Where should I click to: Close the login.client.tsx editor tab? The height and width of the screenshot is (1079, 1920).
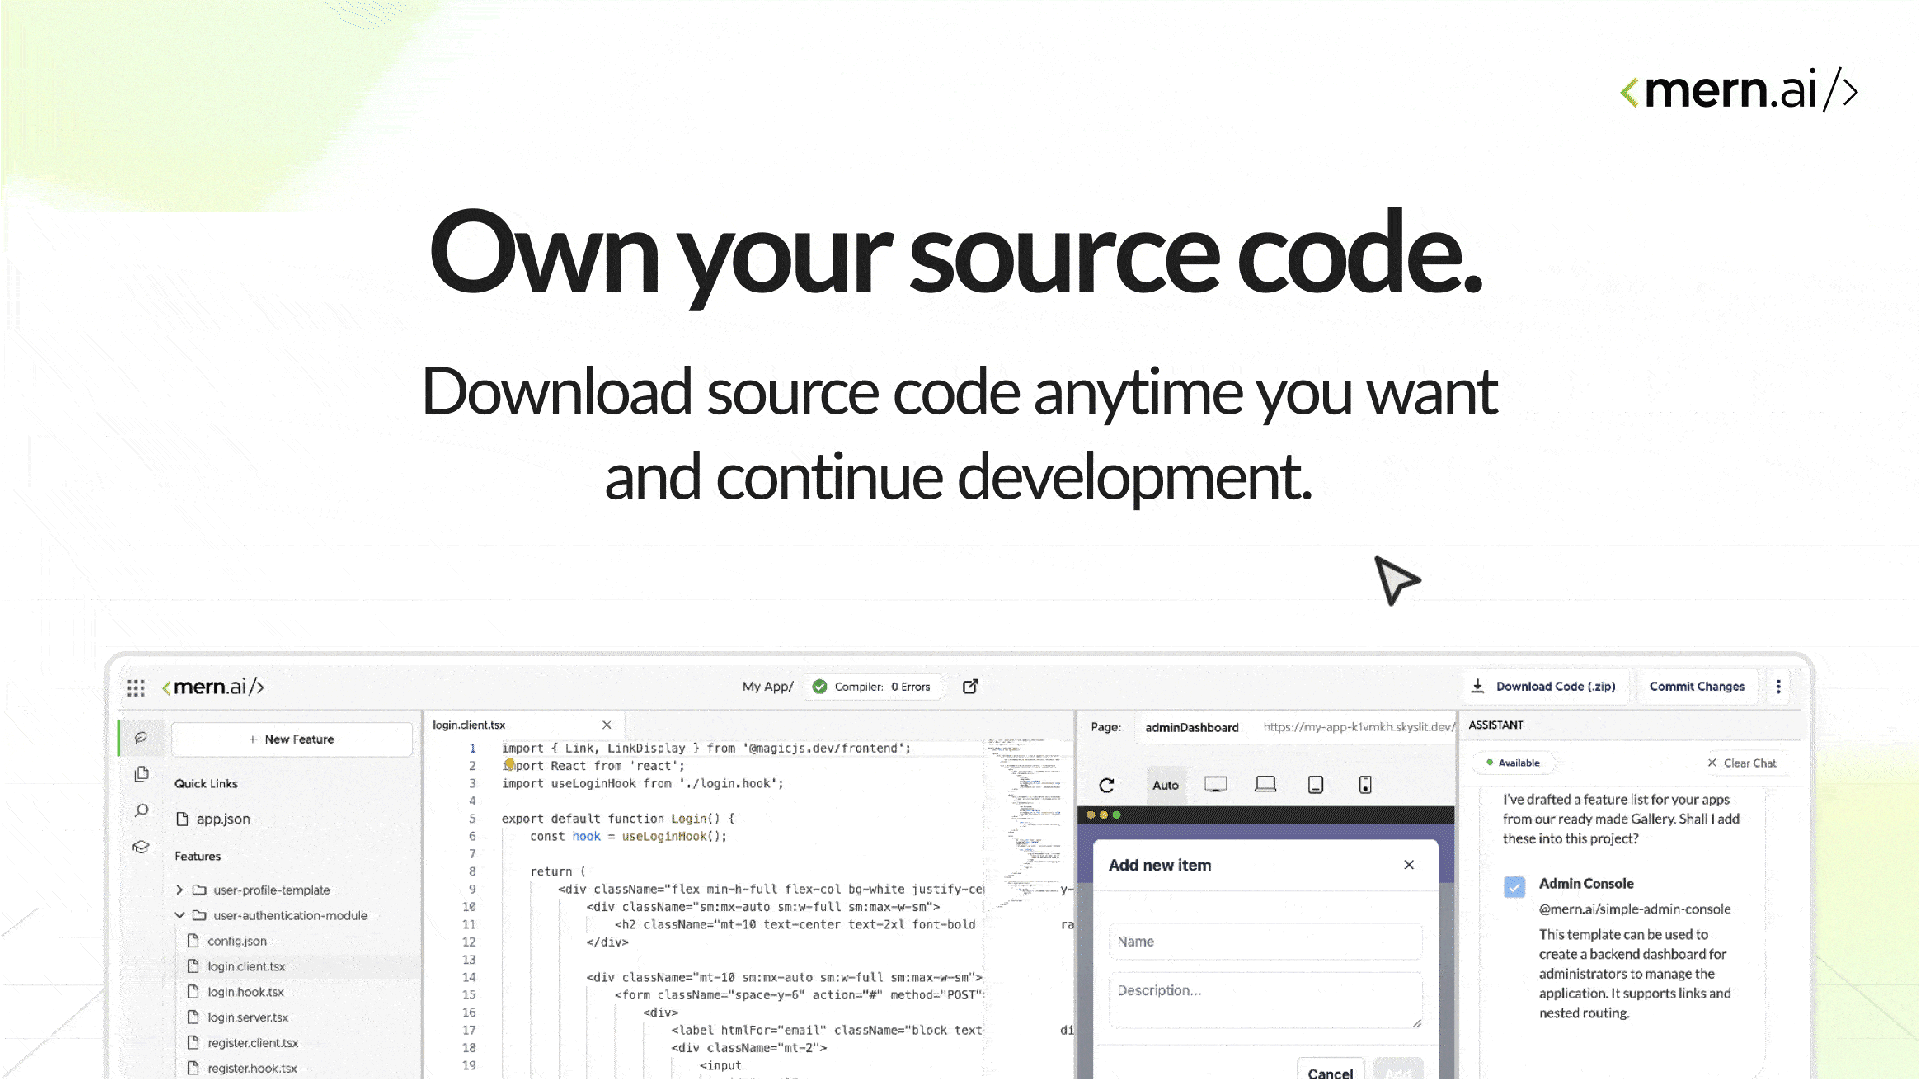606,725
